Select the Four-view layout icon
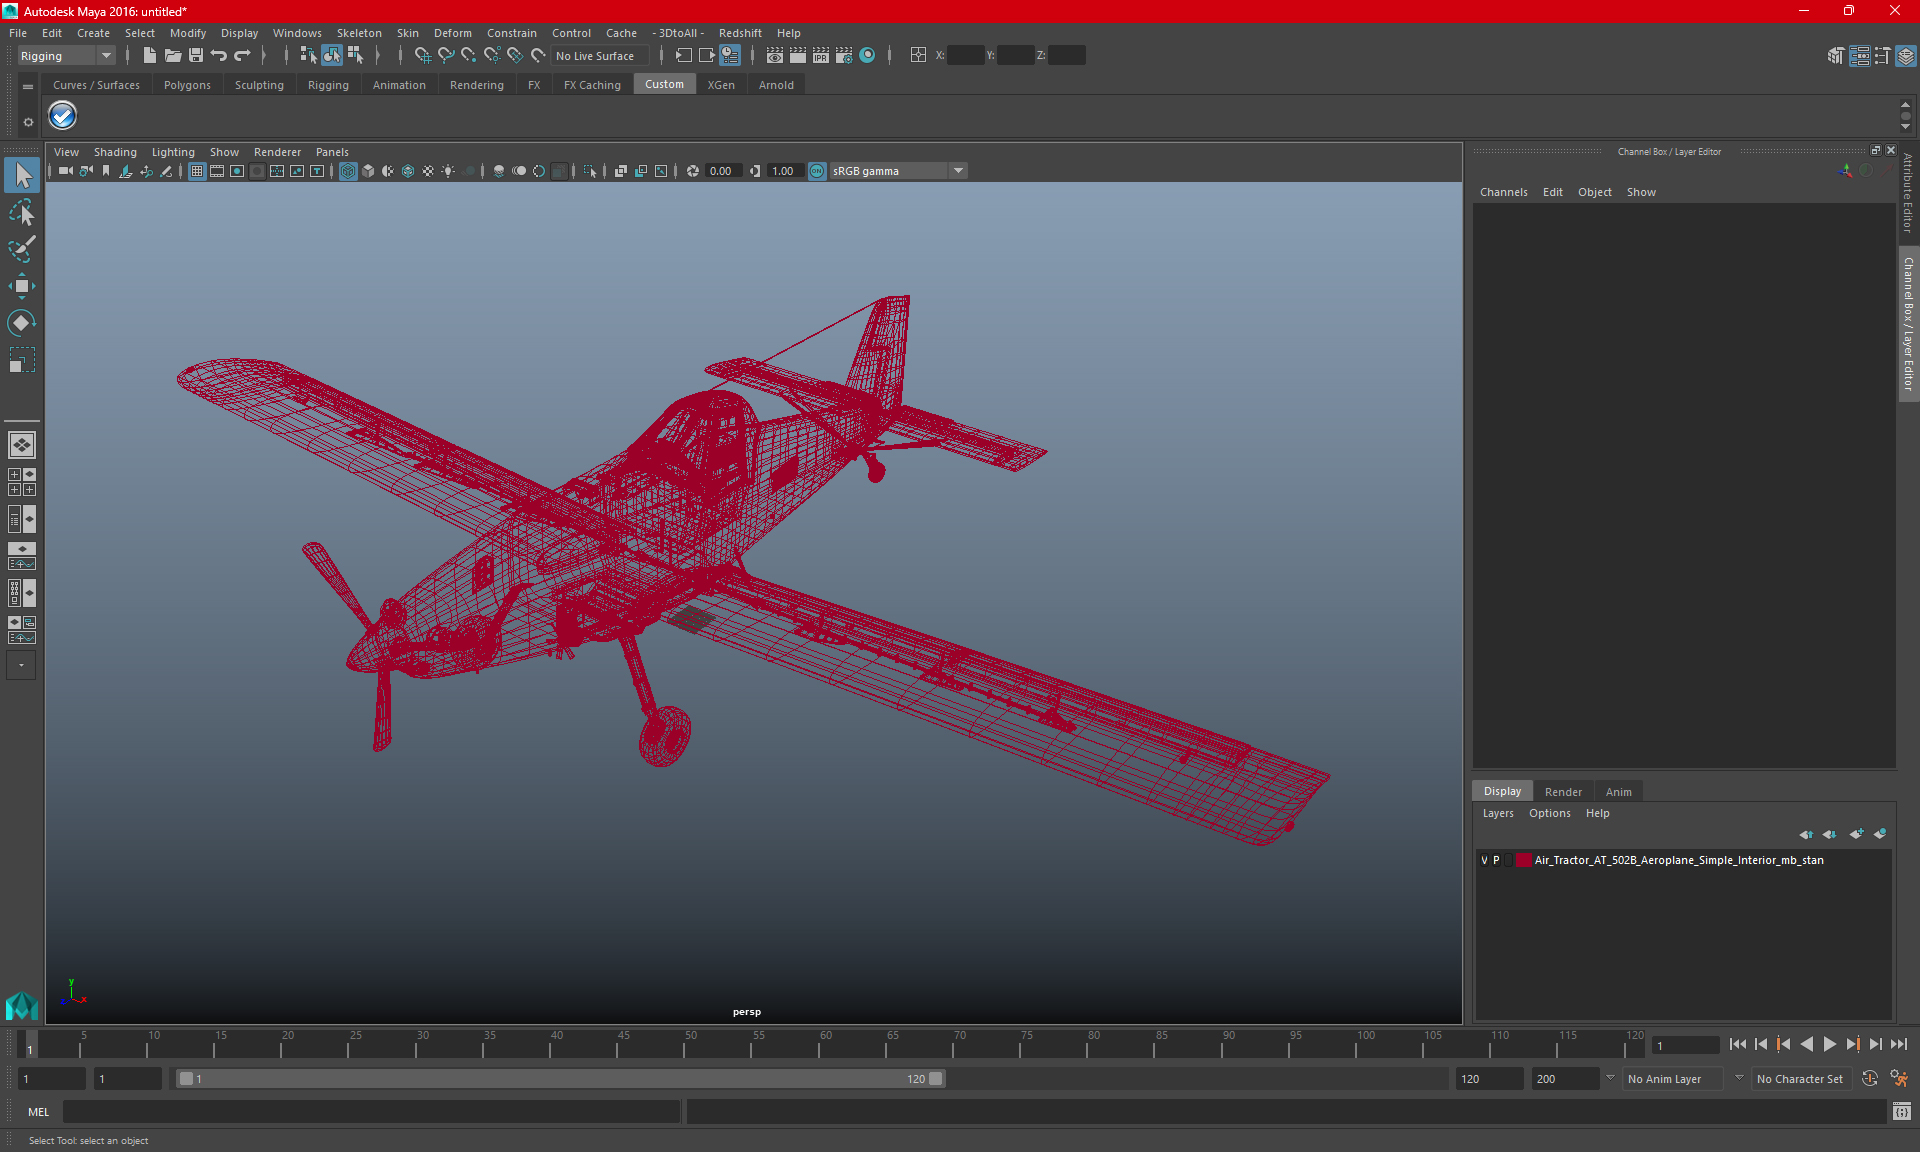 [22, 482]
